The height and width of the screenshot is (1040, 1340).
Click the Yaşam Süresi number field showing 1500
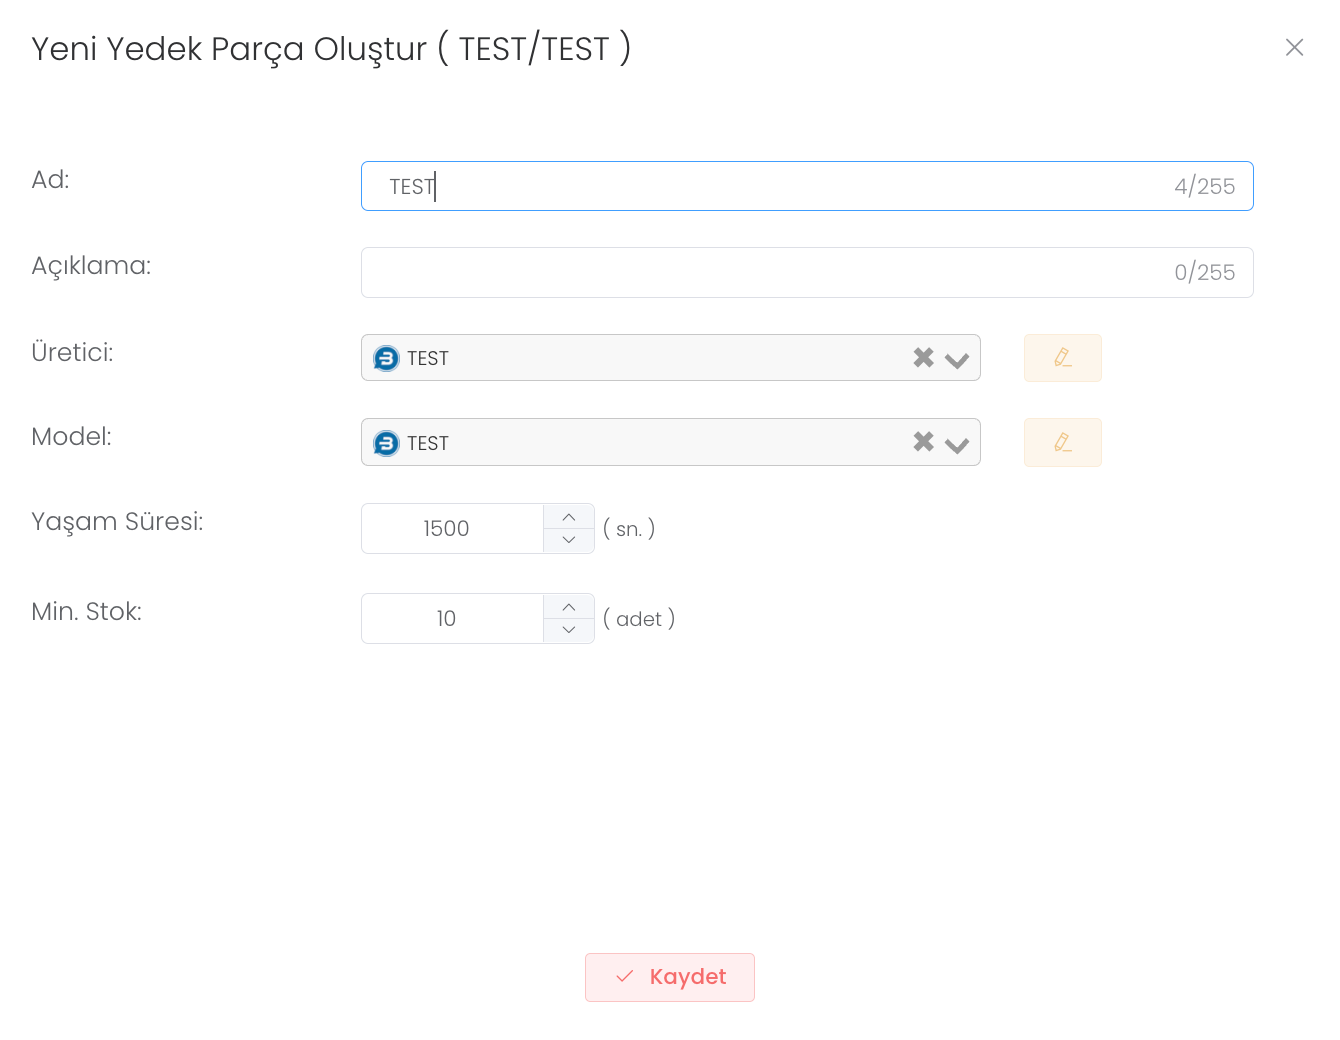[x=452, y=528]
